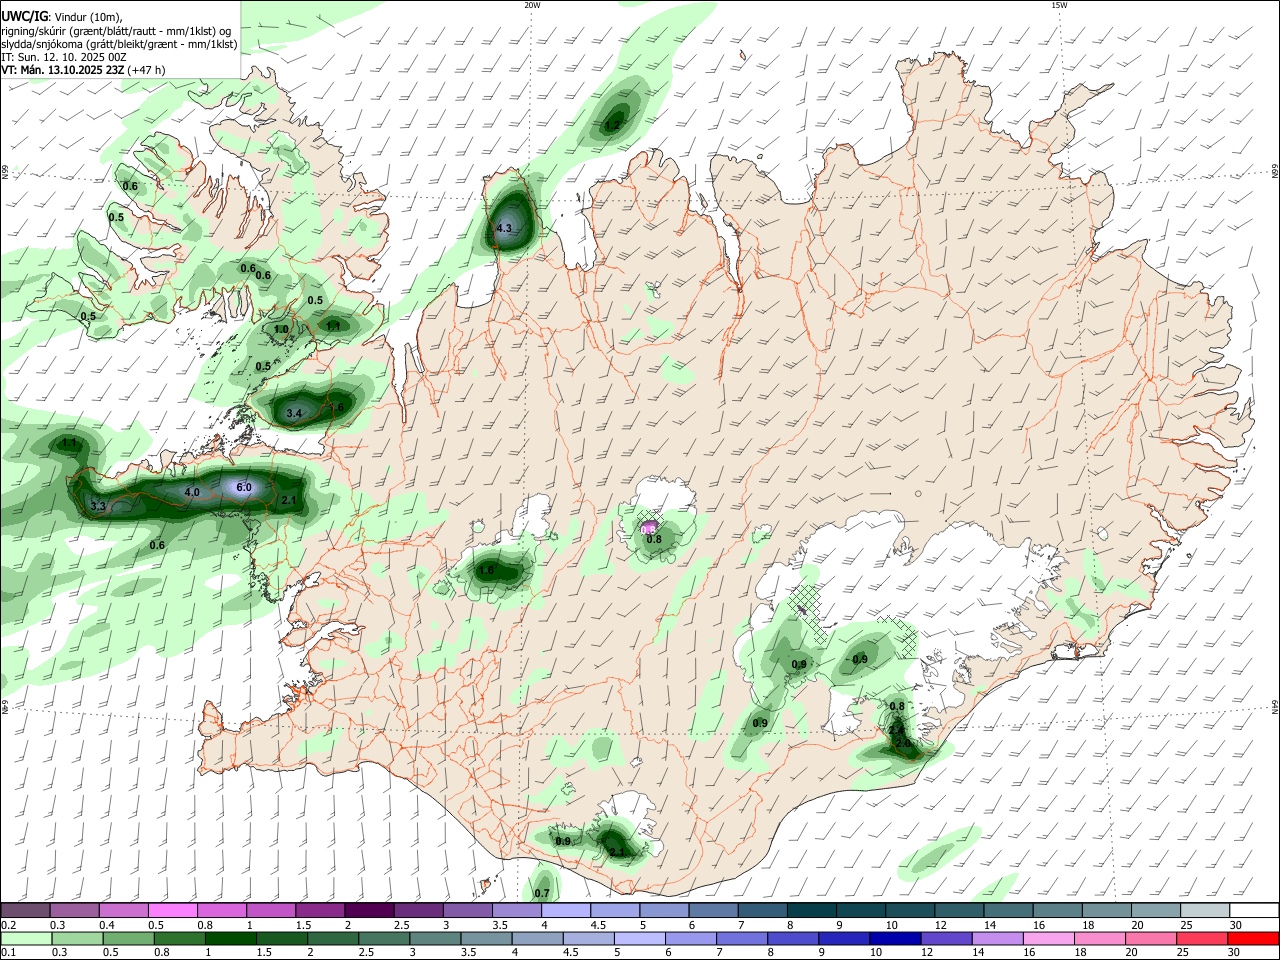This screenshot has width=1280, height=960.
Task: Pick the pale green swatch labelled 0.1 in the bottom row
Action: pos(25,938)
